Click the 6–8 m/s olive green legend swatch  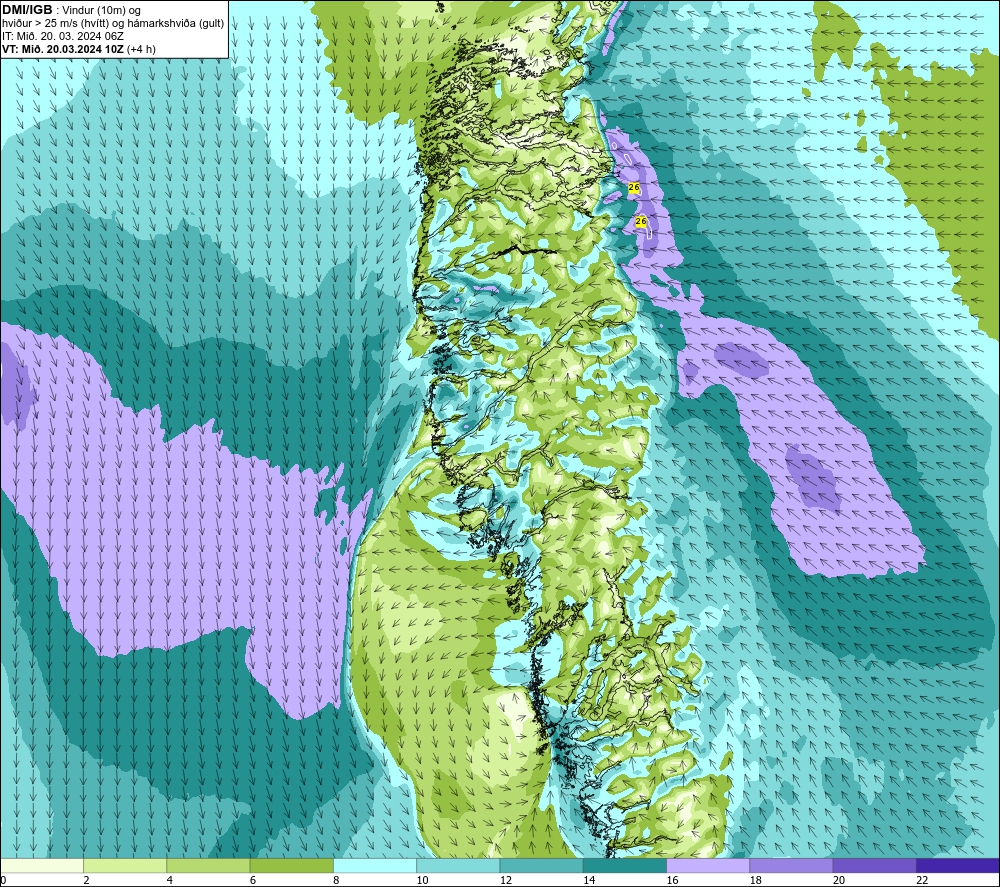[291, 865]
